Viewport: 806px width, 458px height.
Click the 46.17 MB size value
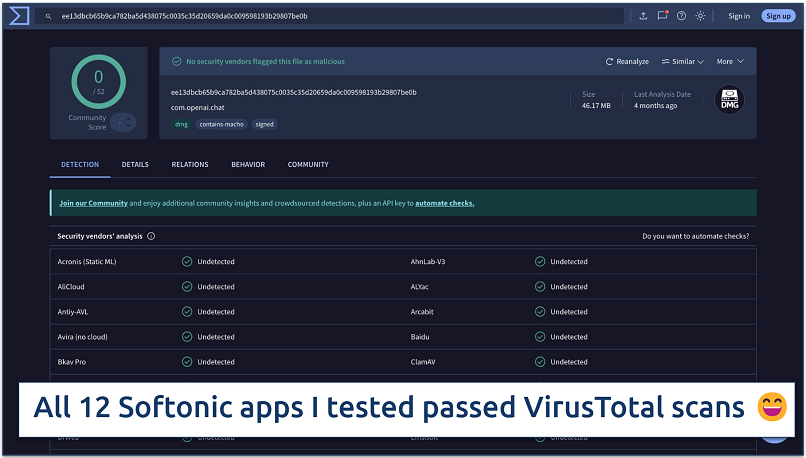point(596,105)
